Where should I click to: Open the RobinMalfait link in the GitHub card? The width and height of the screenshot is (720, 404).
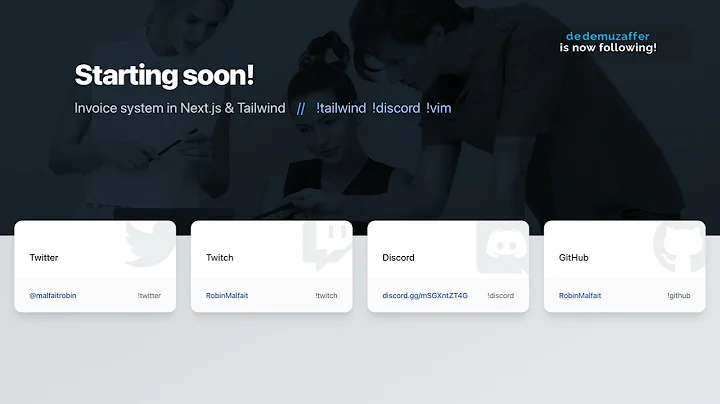tap(580, 296)
